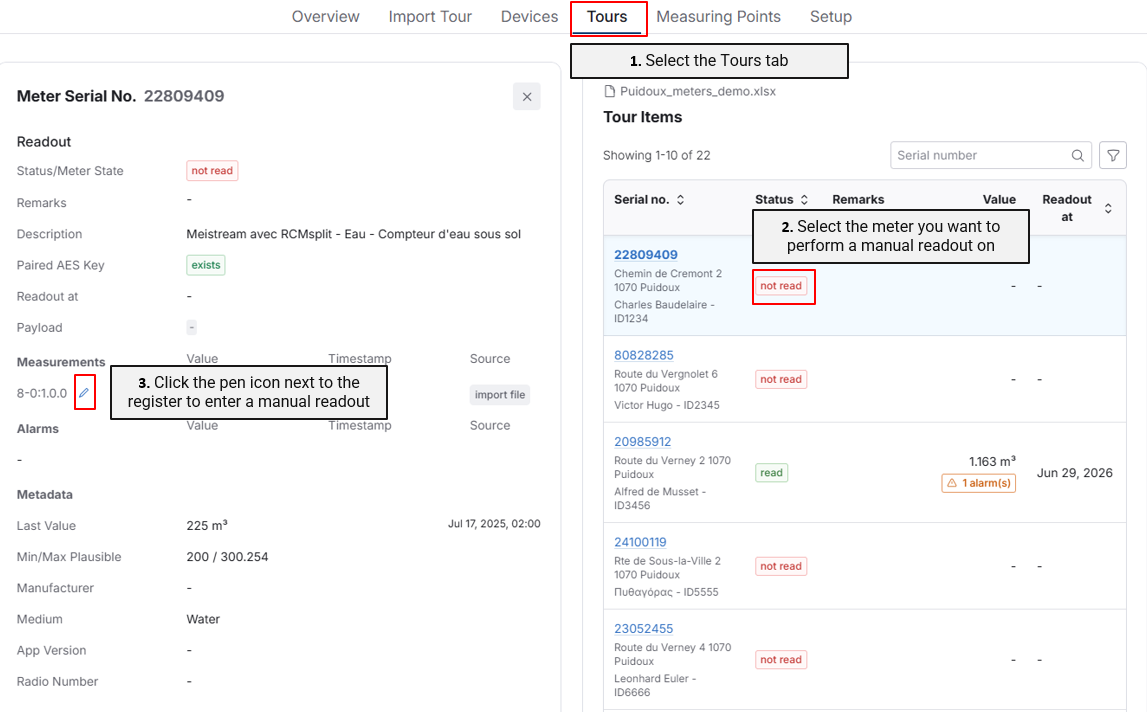
Task: Click the Jul 17, 2025, 02:00 timestamp
Action: click(x=494, y=524)
